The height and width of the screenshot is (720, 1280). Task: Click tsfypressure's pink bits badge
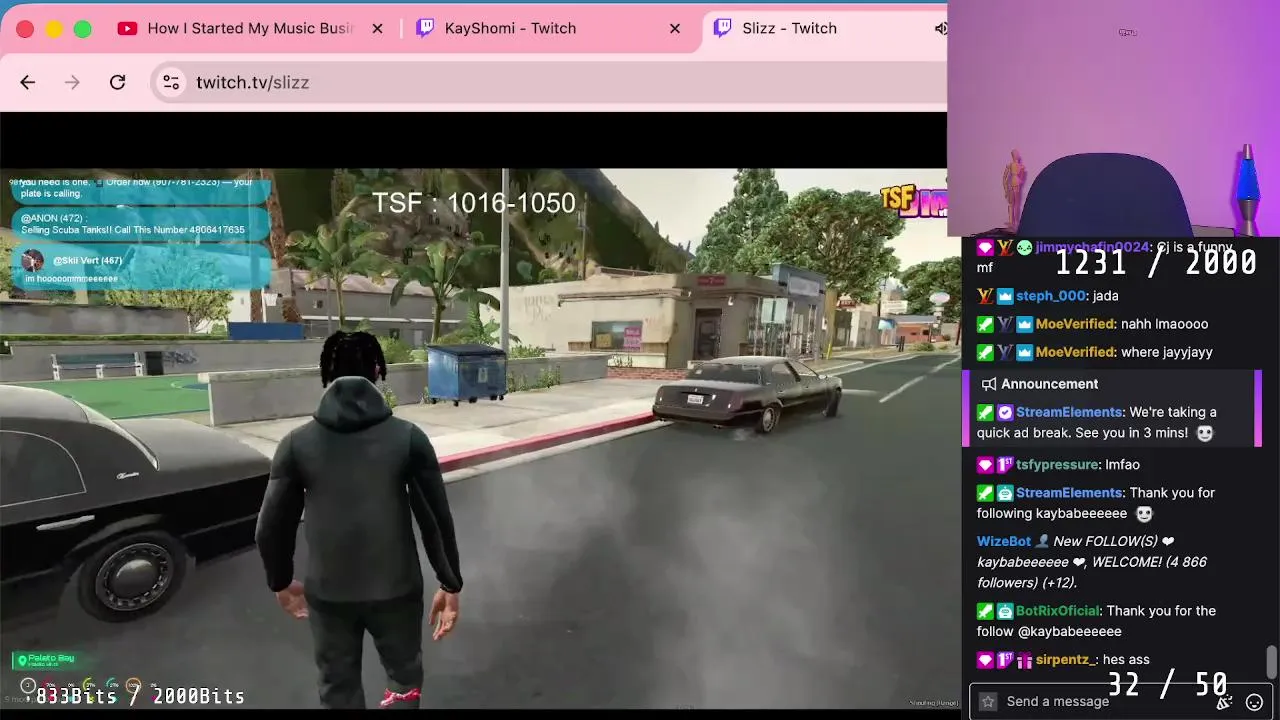tap(985, 464)
